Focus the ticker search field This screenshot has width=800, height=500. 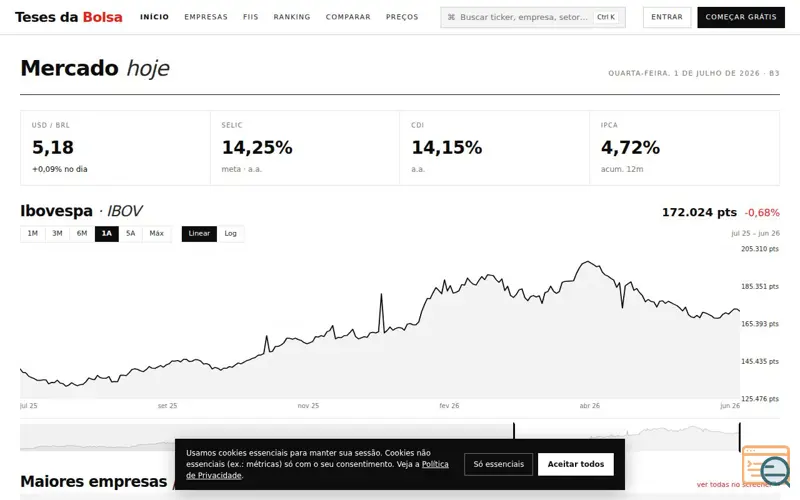tap(533, 17)
